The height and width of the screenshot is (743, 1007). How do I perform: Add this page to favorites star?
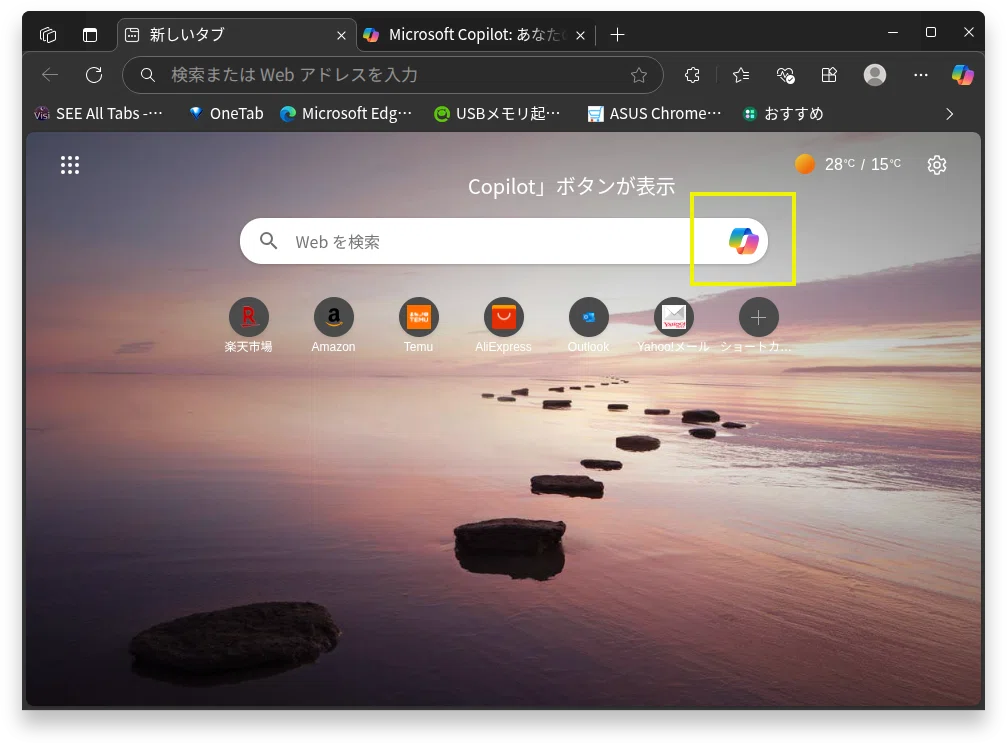[x=638, y=76]
